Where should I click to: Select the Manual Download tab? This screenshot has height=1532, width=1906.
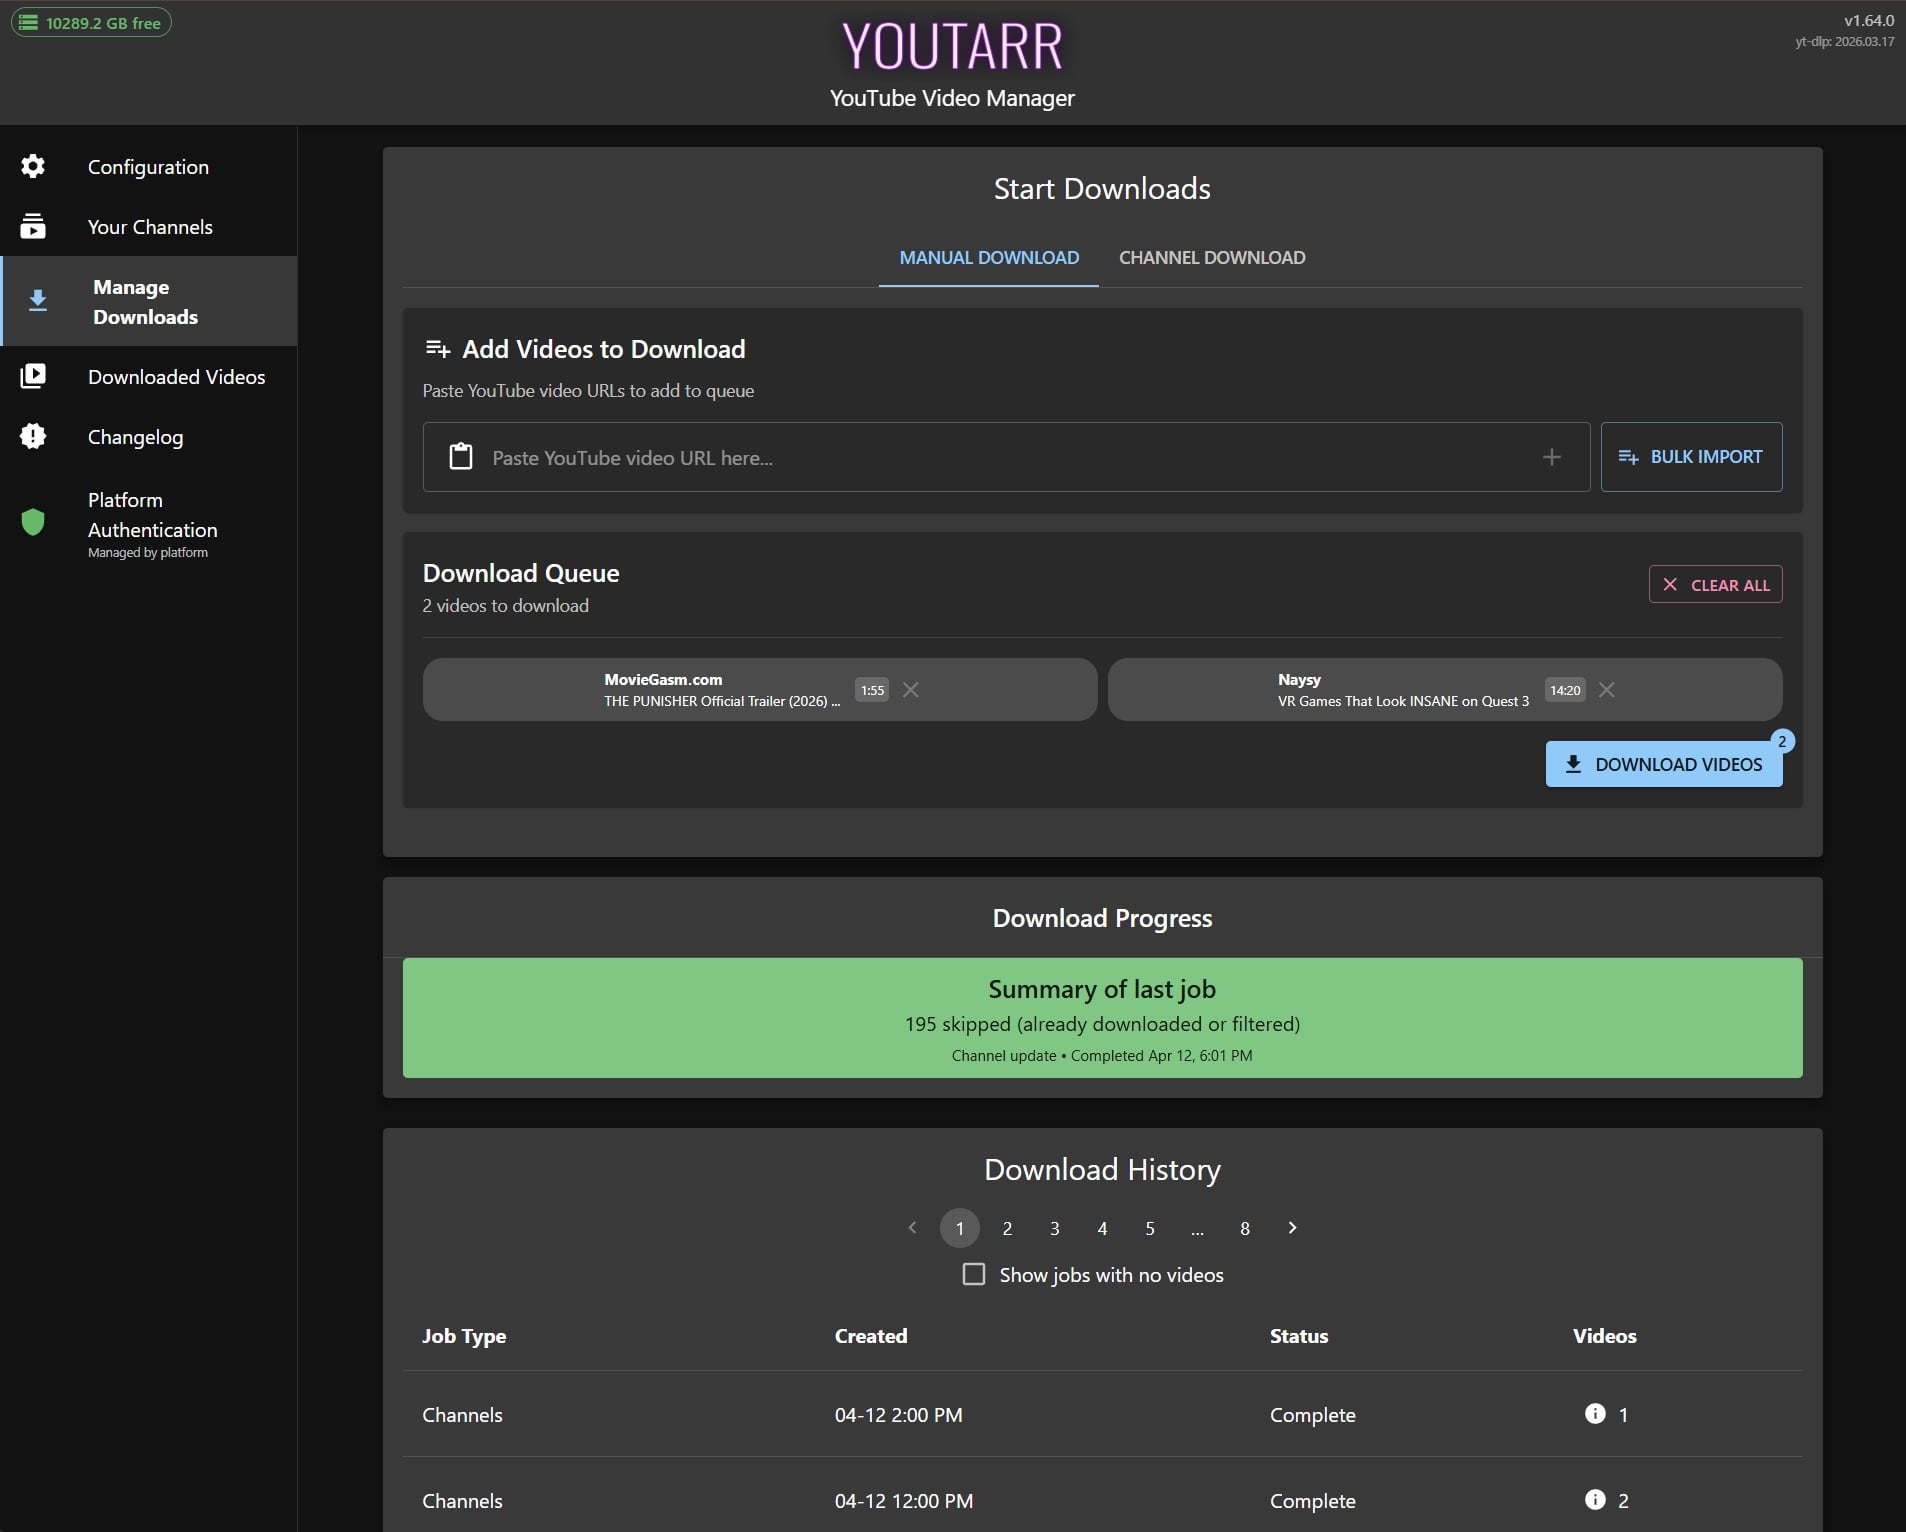(x=987, y=257)
